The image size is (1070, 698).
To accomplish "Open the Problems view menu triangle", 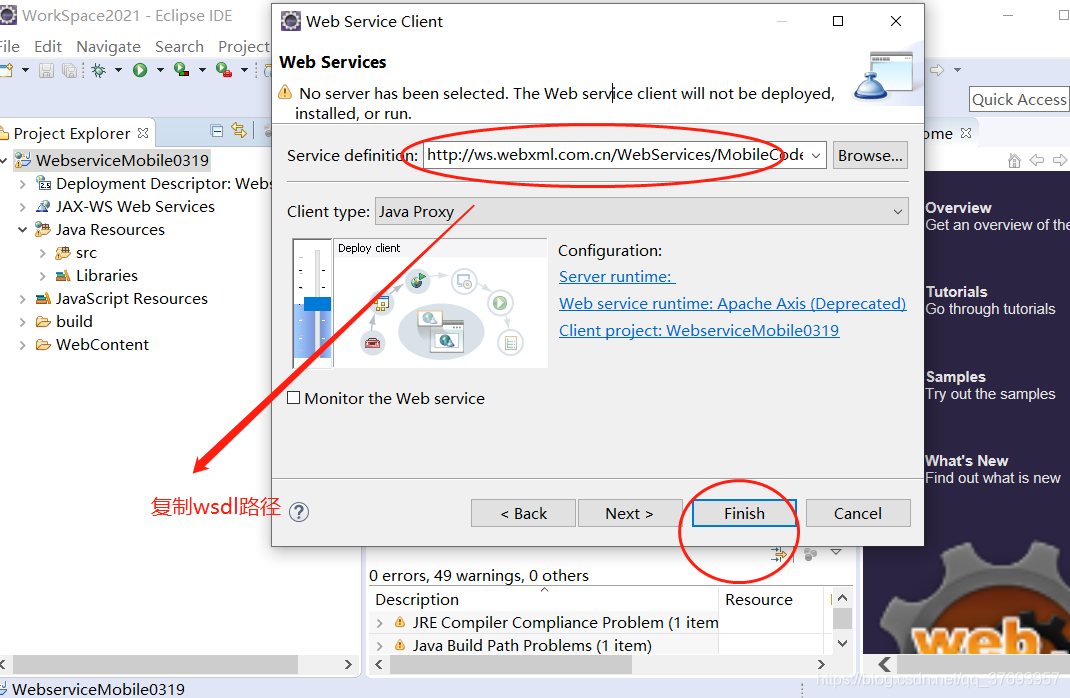I will click(x=836, y=551).
